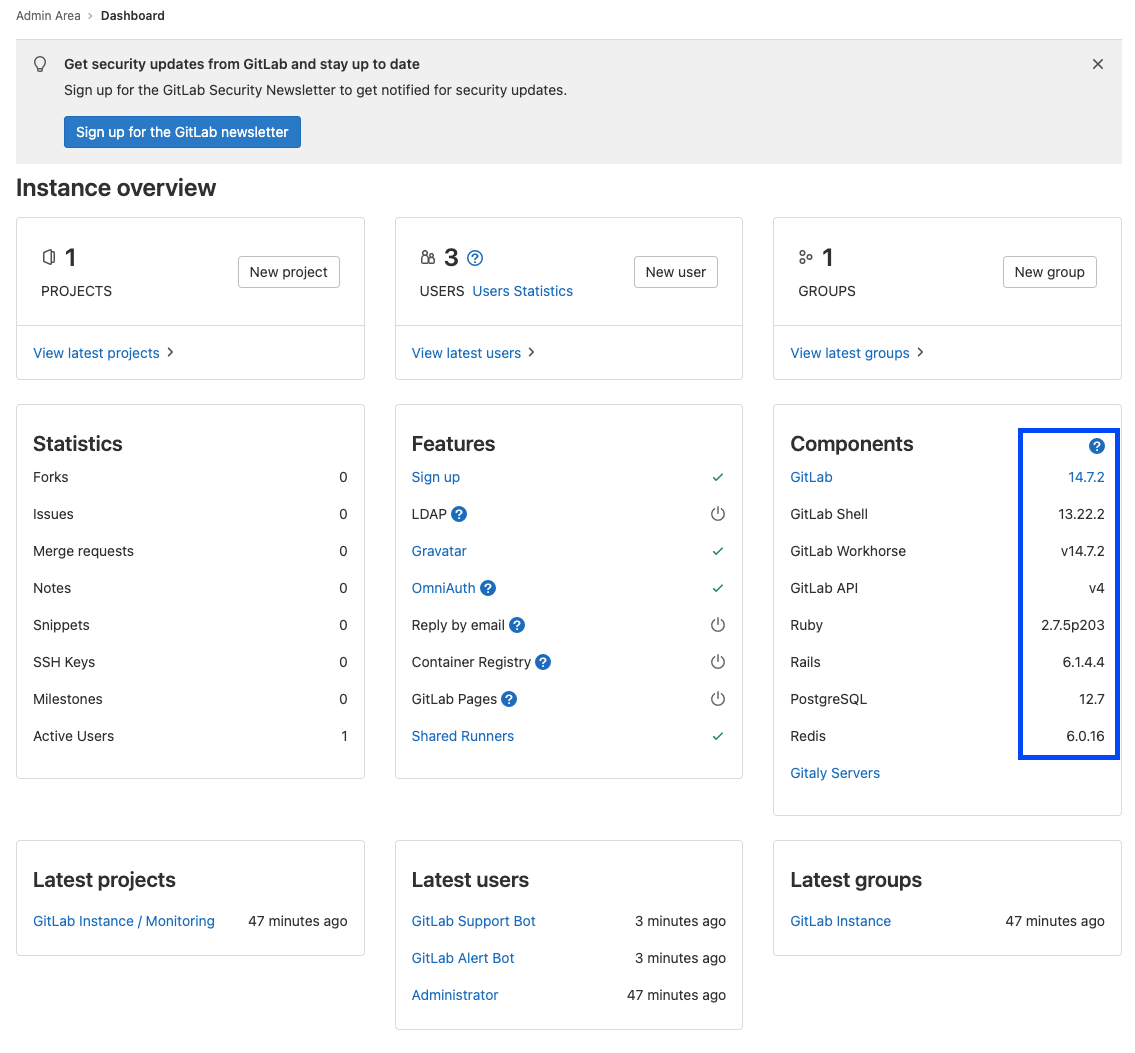The height and width of the screenshot is (1053, 1135).
Task: Click Container Registry help icon
Action: point(543,662)
